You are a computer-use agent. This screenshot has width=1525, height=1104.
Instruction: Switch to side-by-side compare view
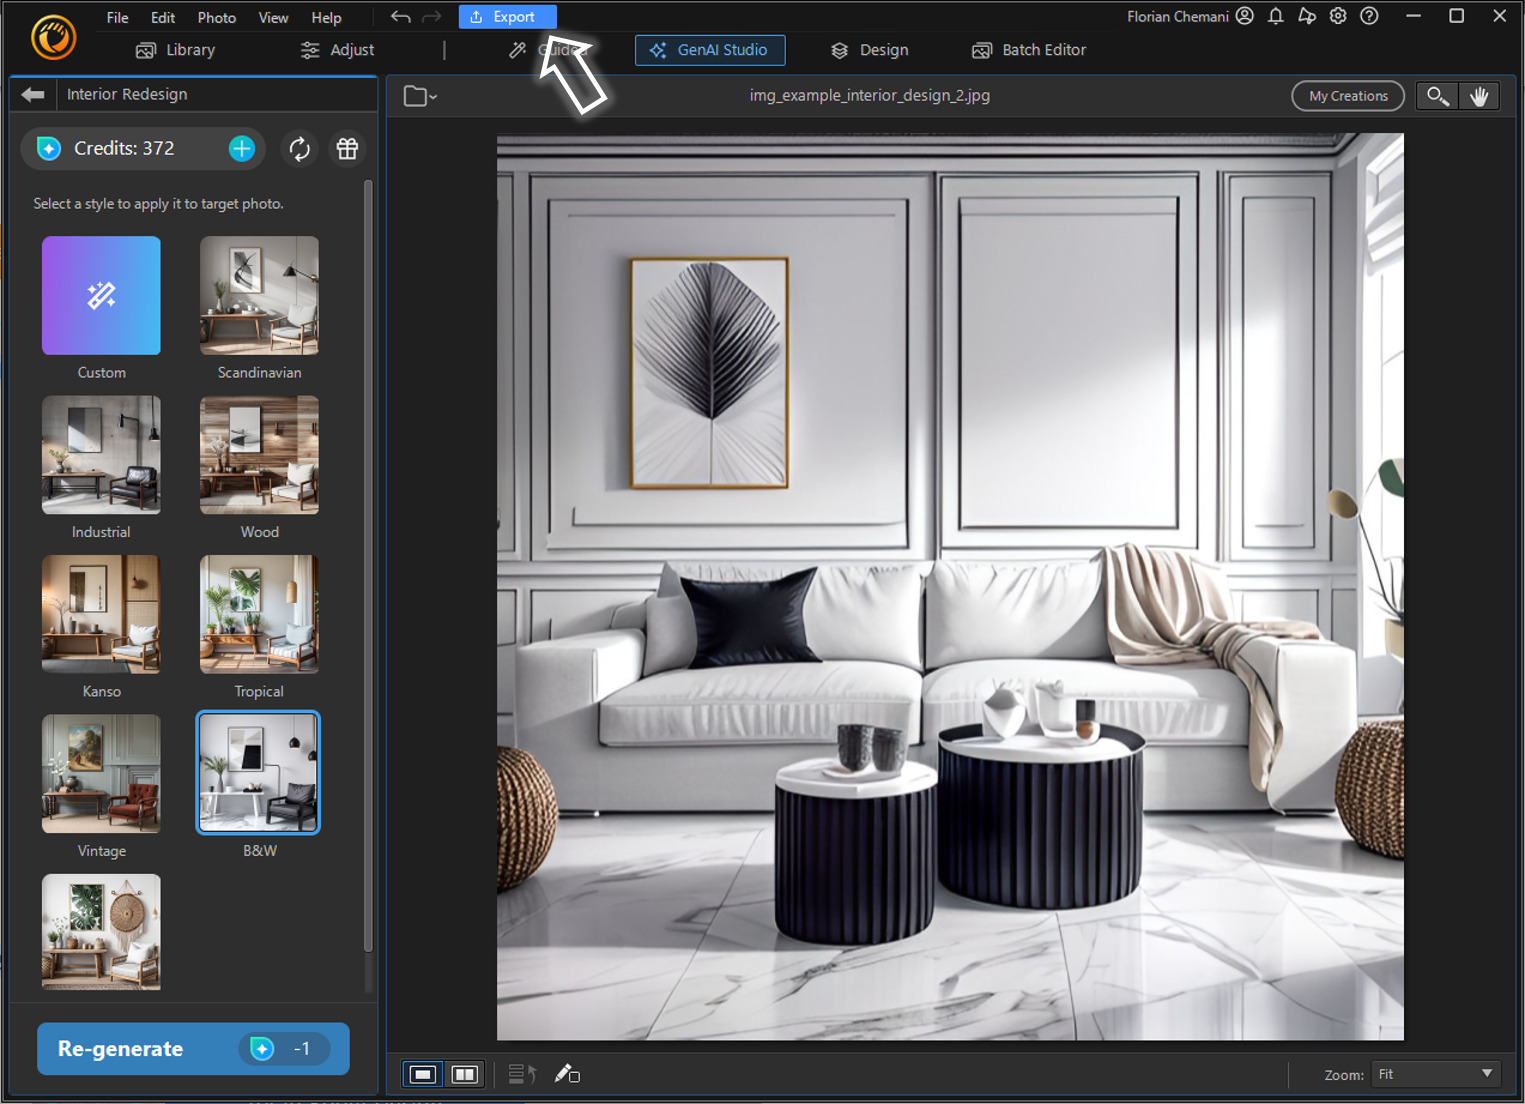coord(464,1073)
